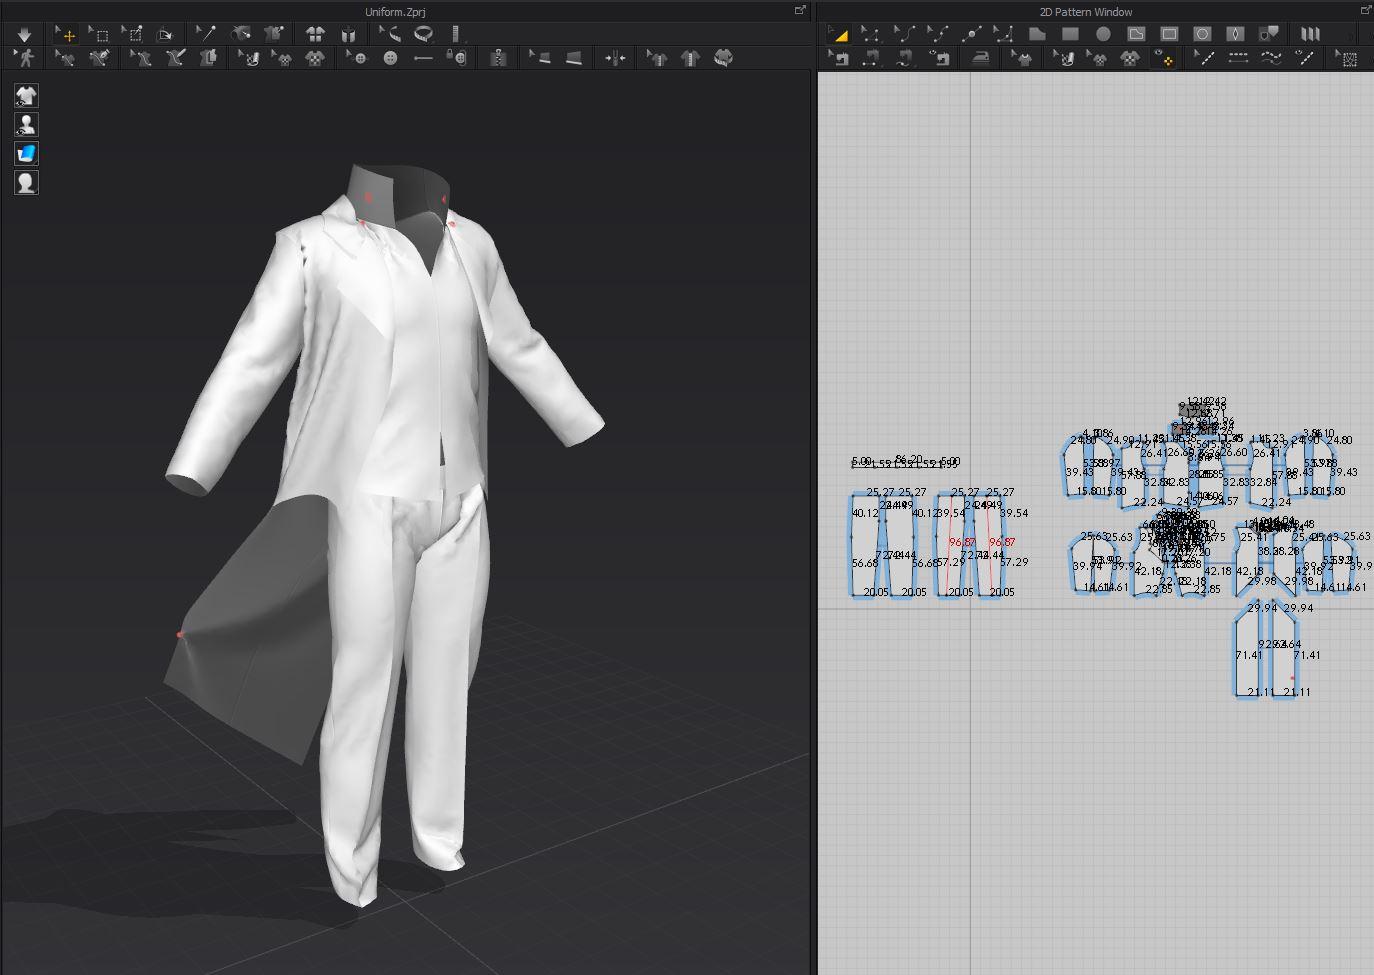This screenshot has width=1374, height=975.
Task: Undock the Uniform.Zprj 3D window
Action: pos(800,10)
